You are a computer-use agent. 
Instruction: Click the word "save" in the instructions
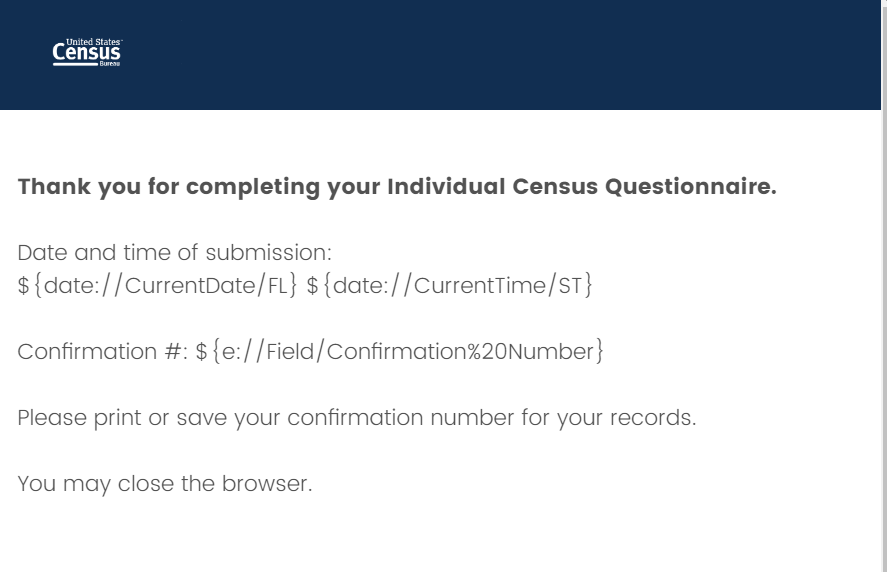(202, 418)
